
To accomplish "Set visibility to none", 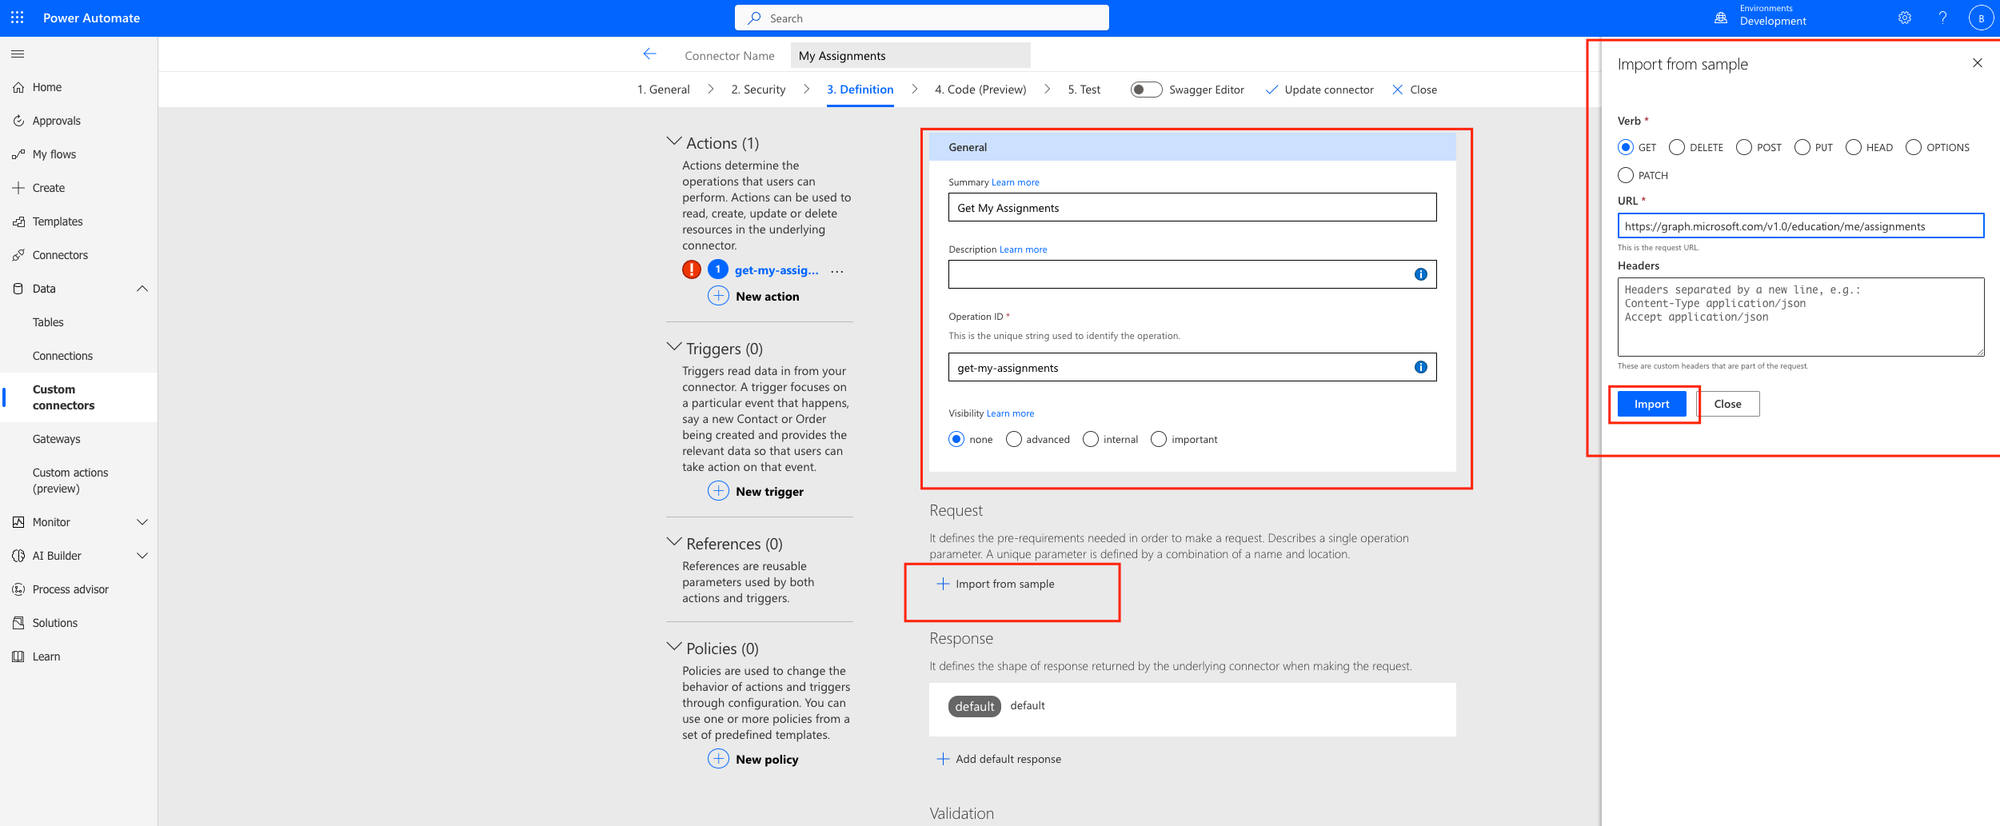I will click(957, 439).
